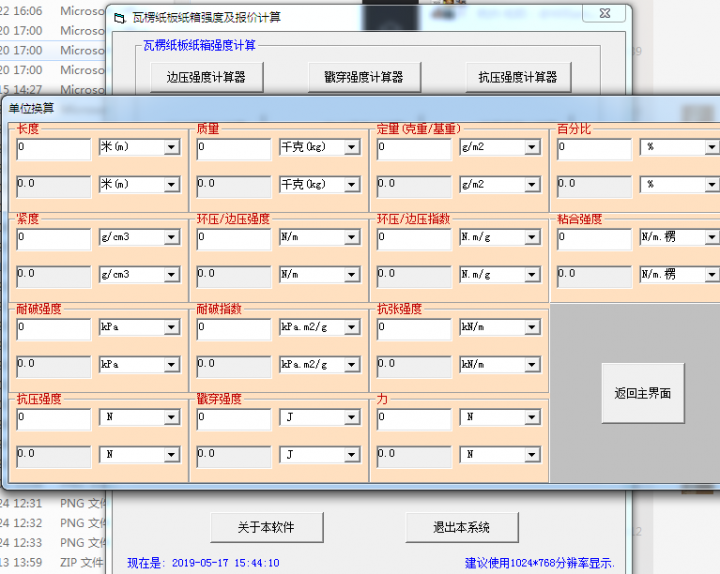Click the 退出本系统 button

pyautogui.click(x=461, y=527)
